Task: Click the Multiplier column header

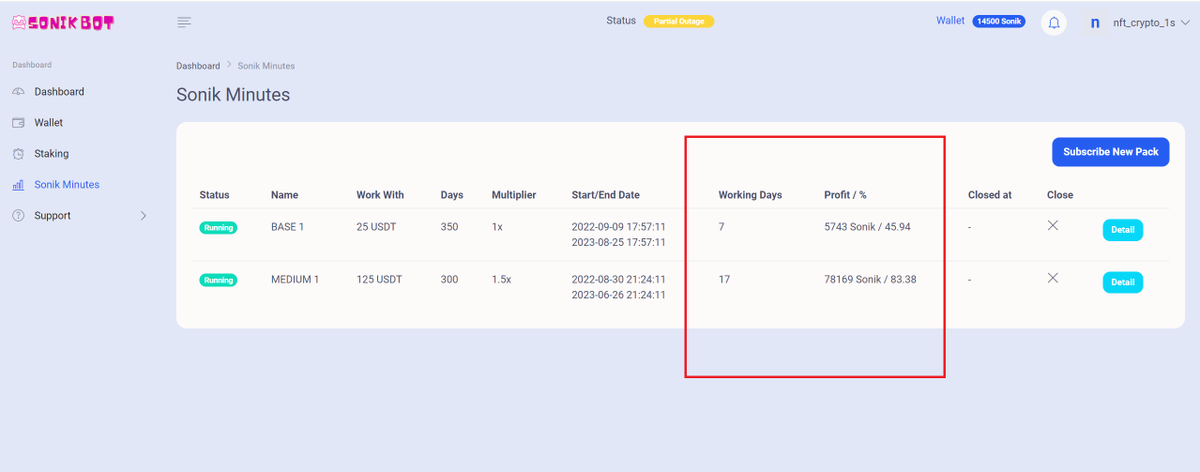Action: [514, 195]
